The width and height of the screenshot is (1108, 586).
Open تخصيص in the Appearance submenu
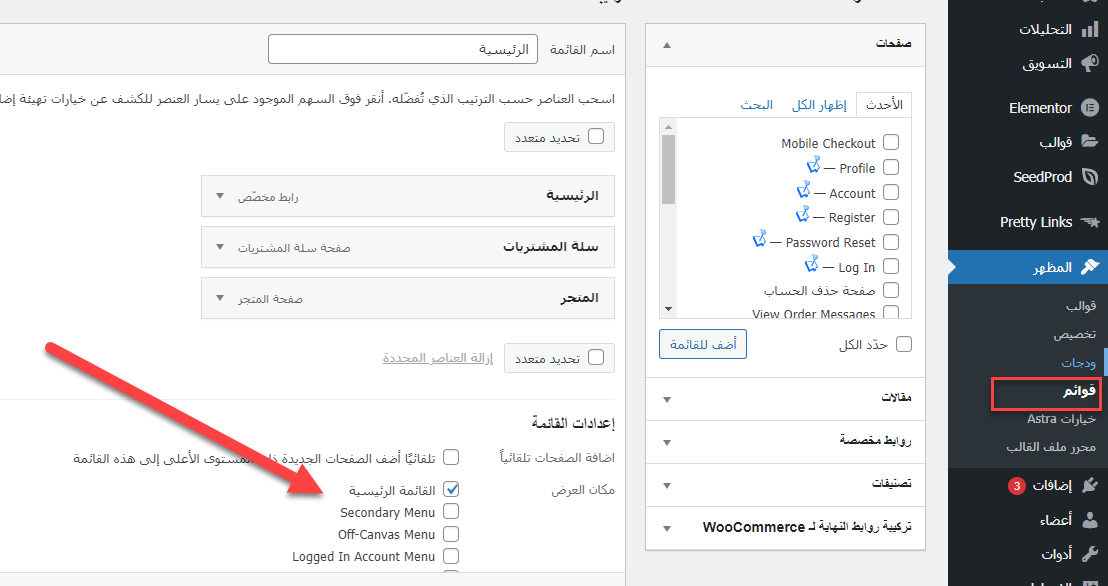coord(1075,334)
